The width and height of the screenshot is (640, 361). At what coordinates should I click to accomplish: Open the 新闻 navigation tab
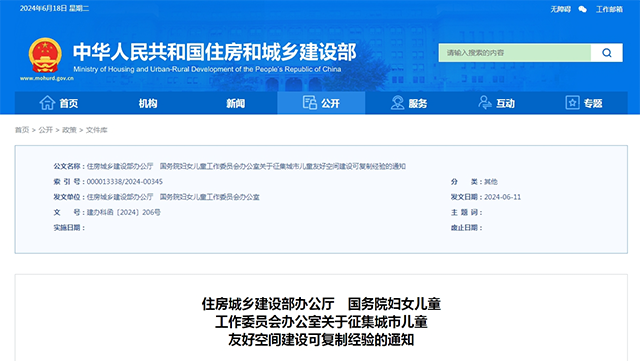click(x=236, y=103)
